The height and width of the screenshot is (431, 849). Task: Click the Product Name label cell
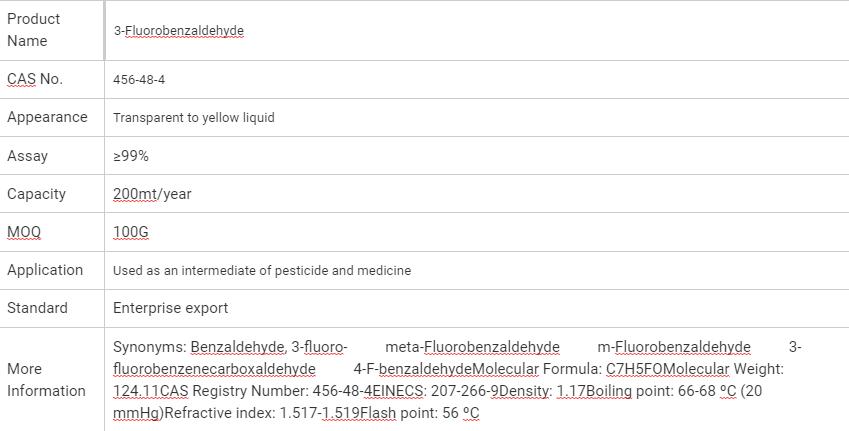click(x=34, y=30)
